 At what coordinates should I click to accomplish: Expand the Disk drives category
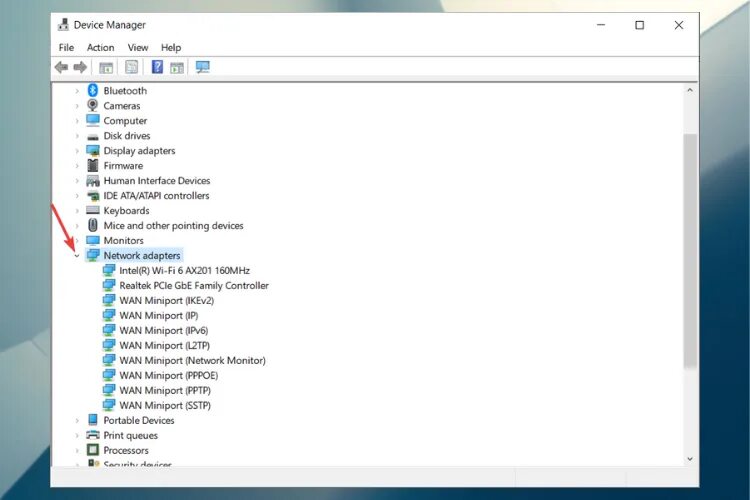click(x=77, y=136)
